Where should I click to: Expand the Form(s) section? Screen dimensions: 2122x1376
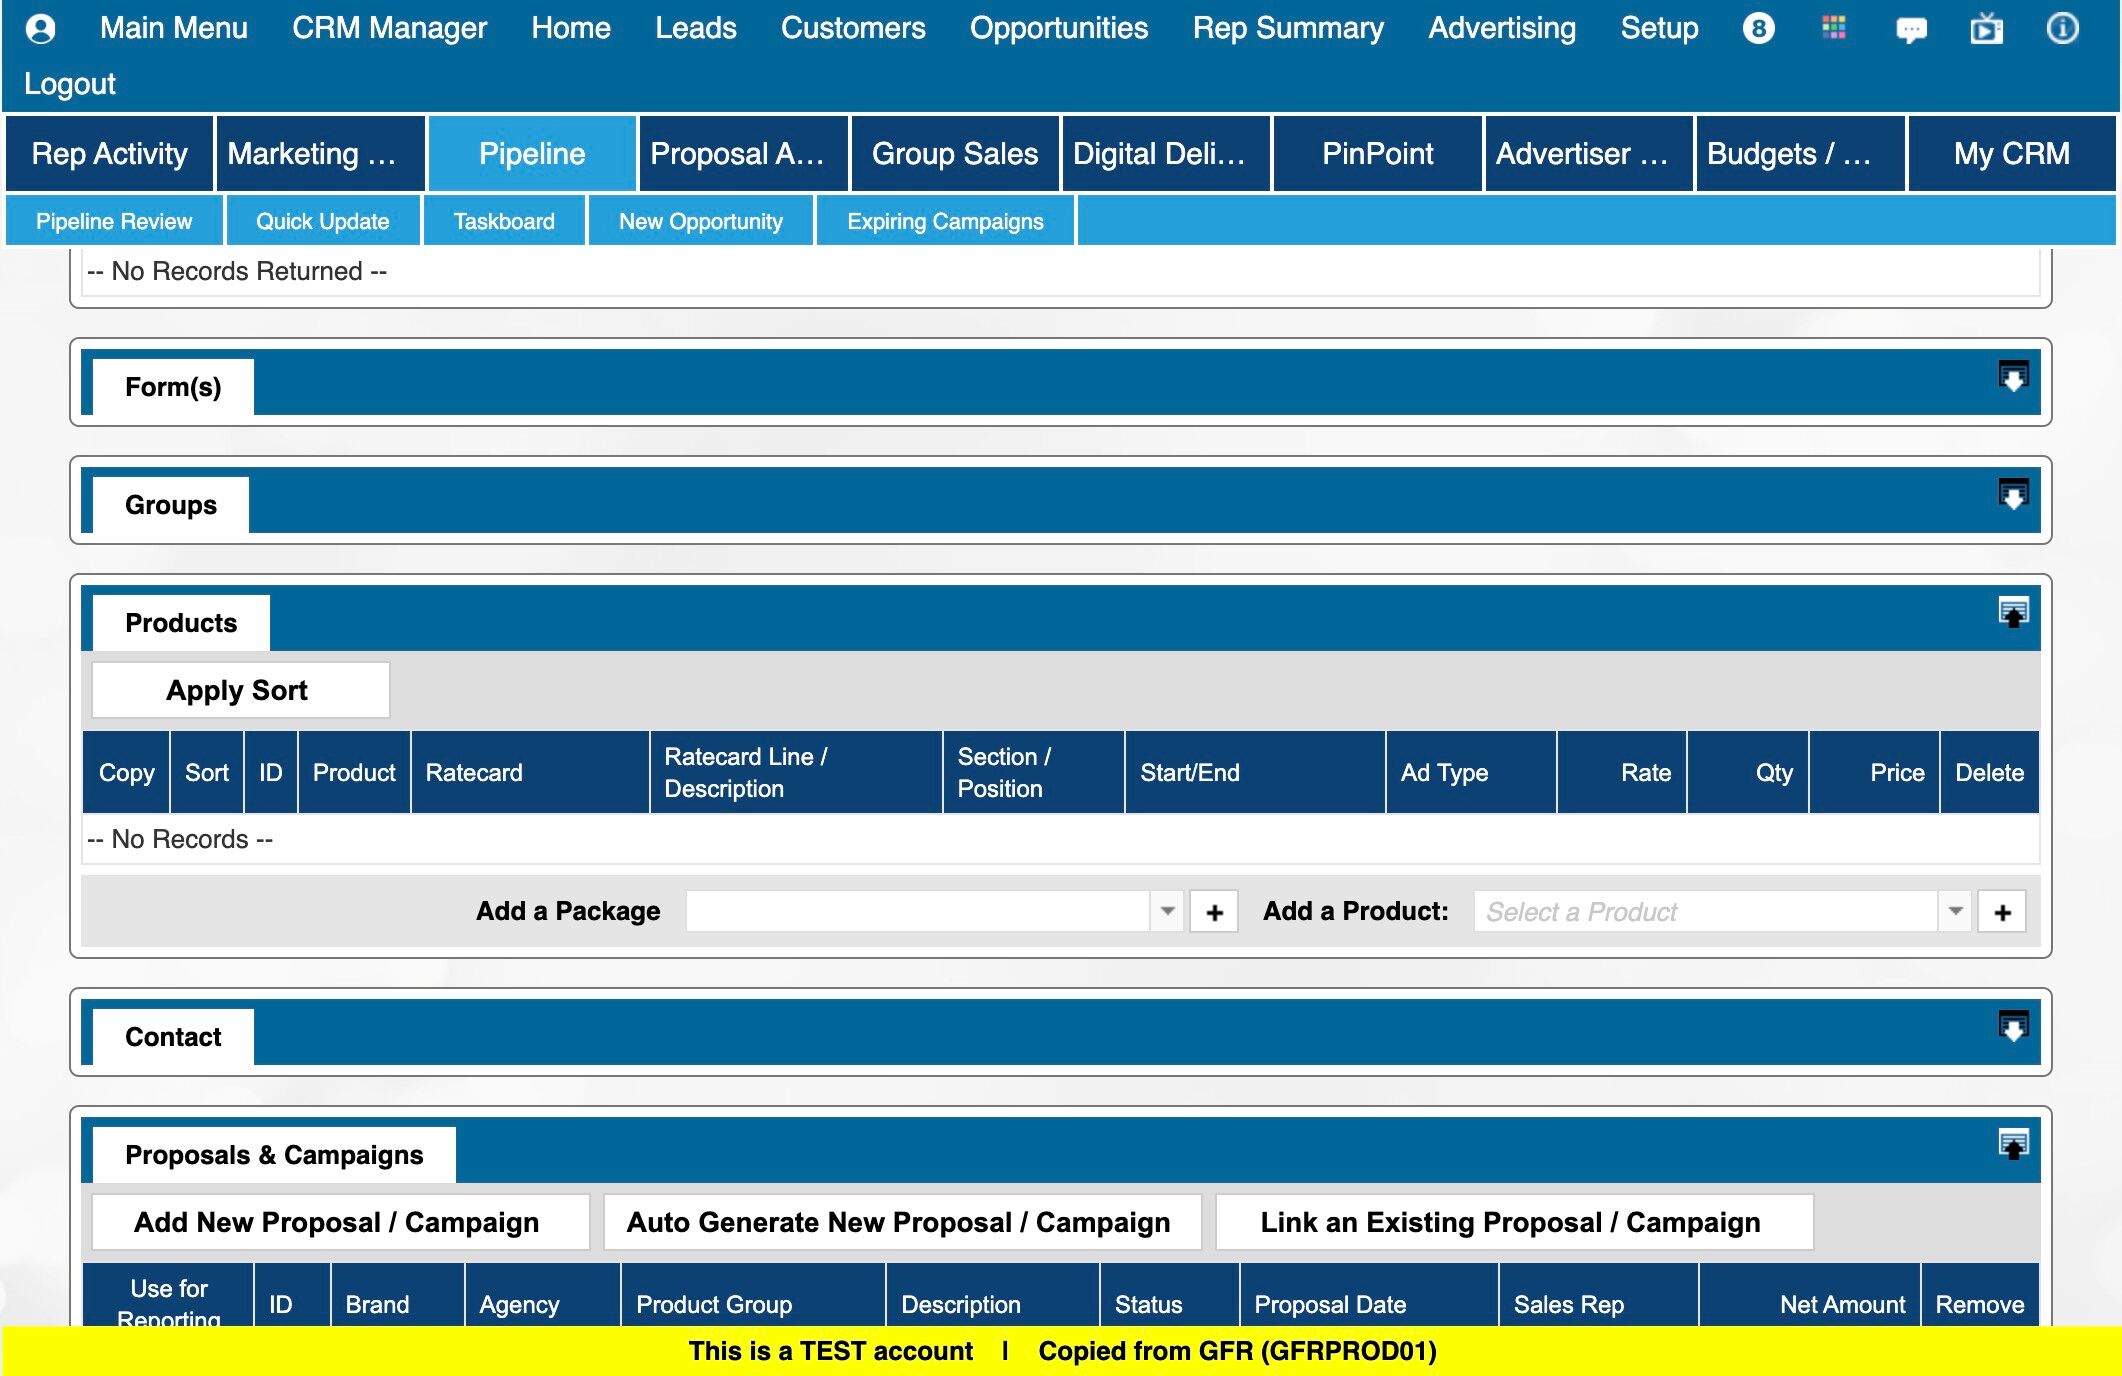coord(2013,377)
